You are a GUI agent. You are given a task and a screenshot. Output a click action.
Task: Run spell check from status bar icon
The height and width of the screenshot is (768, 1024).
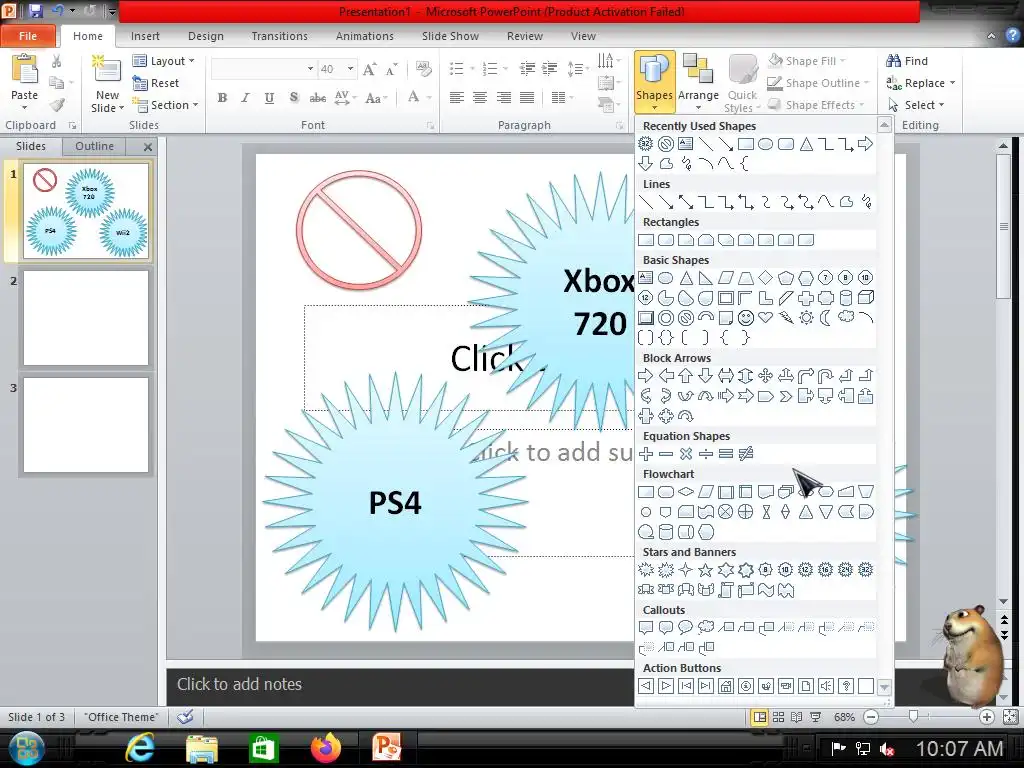185,716
